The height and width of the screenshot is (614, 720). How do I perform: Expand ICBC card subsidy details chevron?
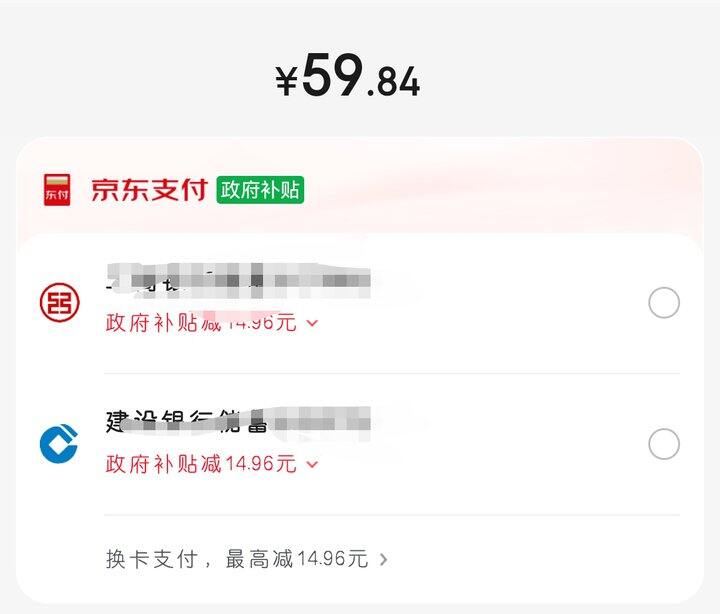pyautogui.click(x=312, y=323)
